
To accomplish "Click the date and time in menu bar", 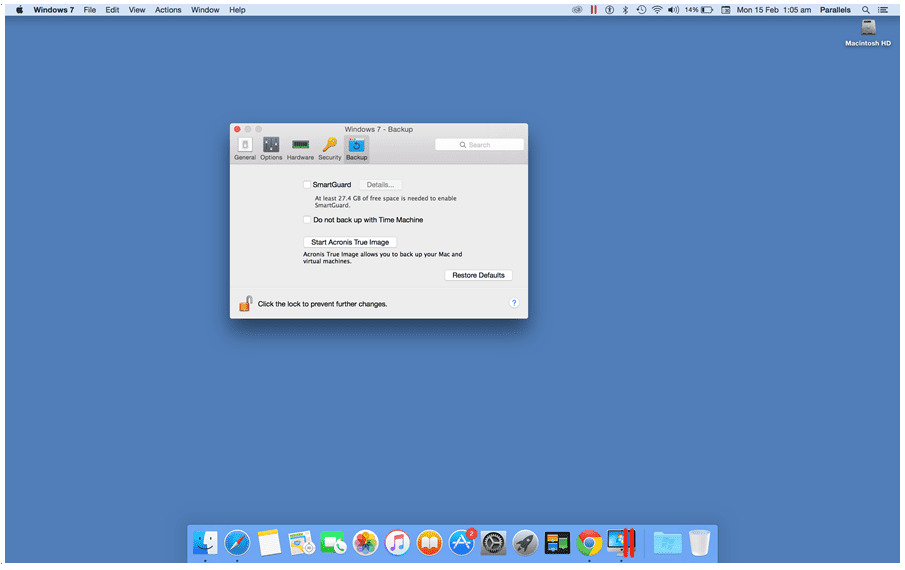I will [773, 10].
